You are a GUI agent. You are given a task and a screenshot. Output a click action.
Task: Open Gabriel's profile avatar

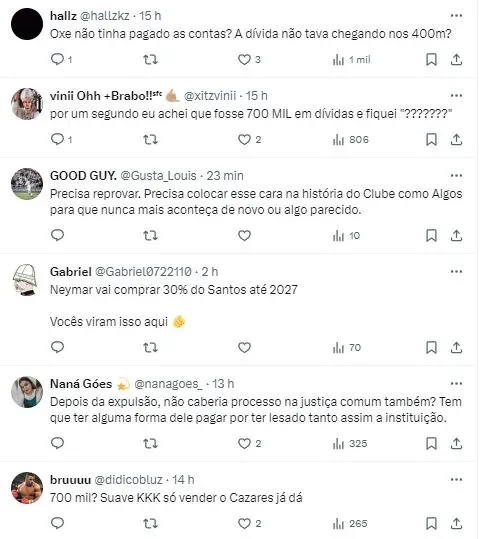pyautogui.click(x=27, y=280)
